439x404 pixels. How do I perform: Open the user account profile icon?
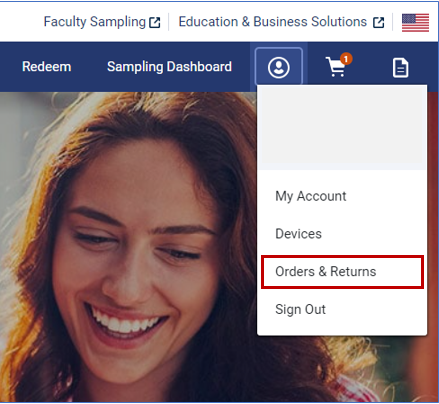pos(279,67)
